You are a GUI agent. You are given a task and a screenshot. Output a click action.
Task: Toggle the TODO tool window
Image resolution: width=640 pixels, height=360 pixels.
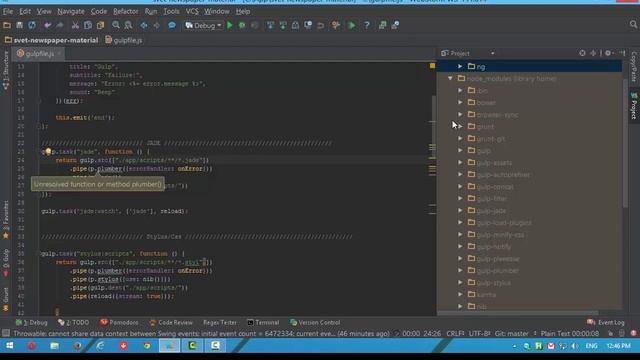(73, 322)
